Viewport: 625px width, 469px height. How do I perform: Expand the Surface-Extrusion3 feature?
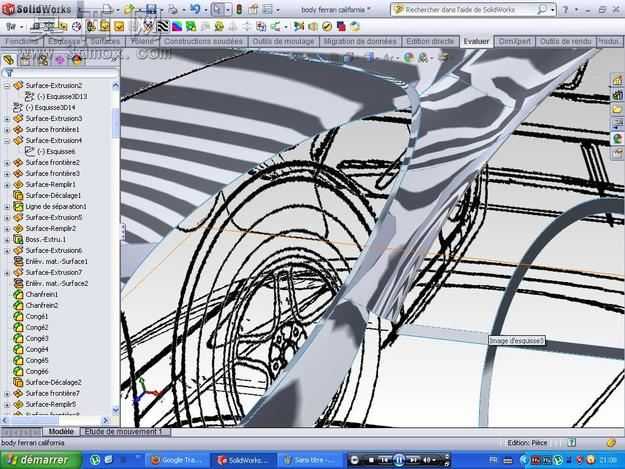(6, 118)
